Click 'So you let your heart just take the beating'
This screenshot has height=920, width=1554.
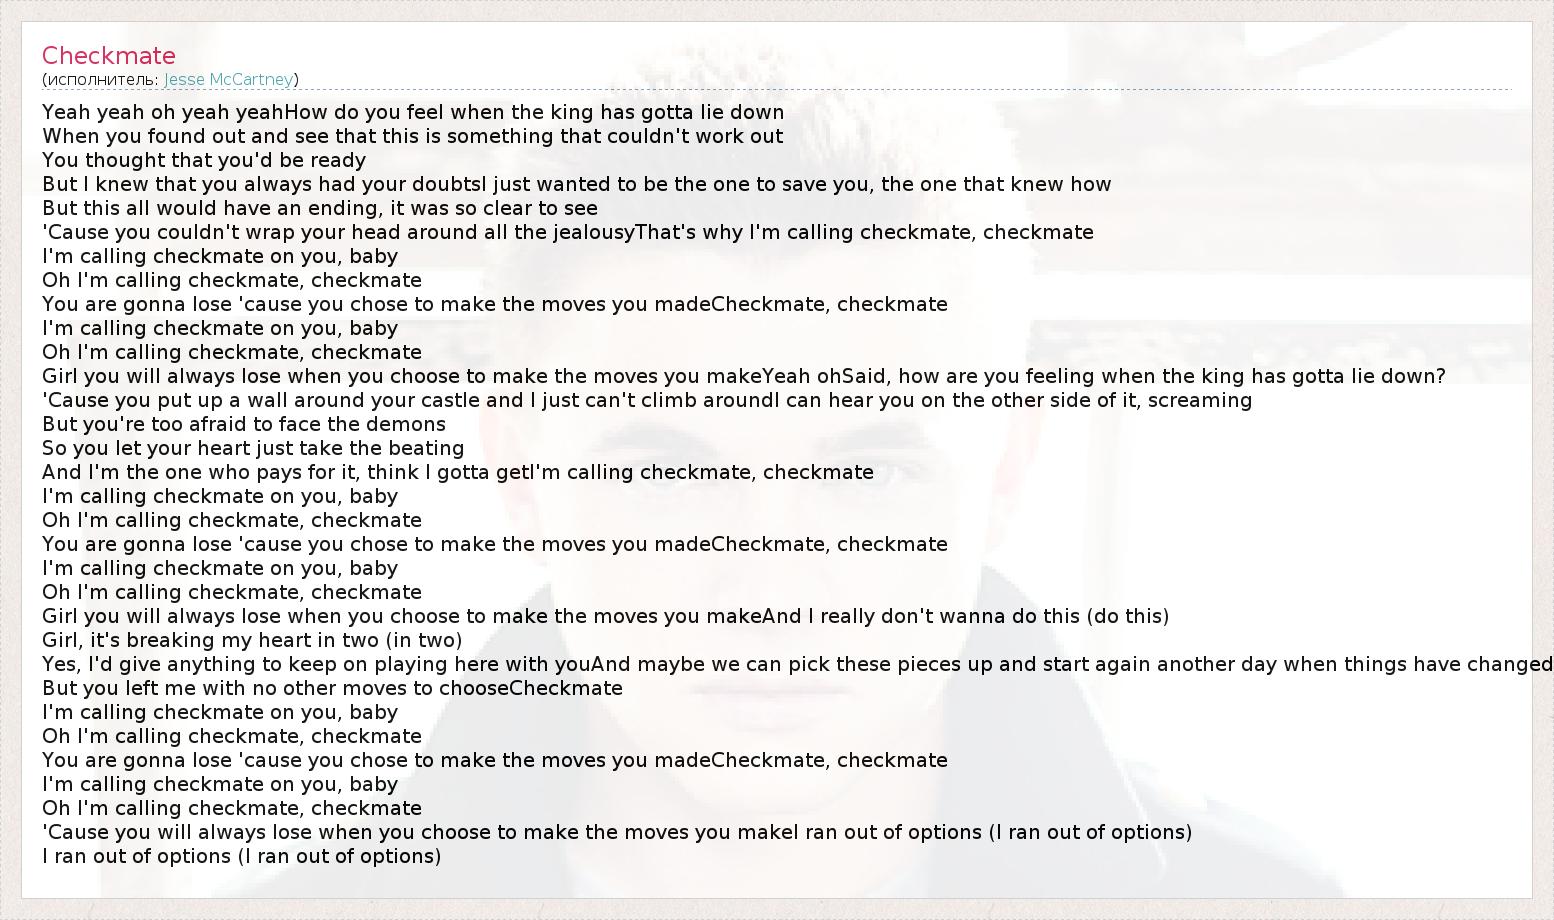click(253, 448)
